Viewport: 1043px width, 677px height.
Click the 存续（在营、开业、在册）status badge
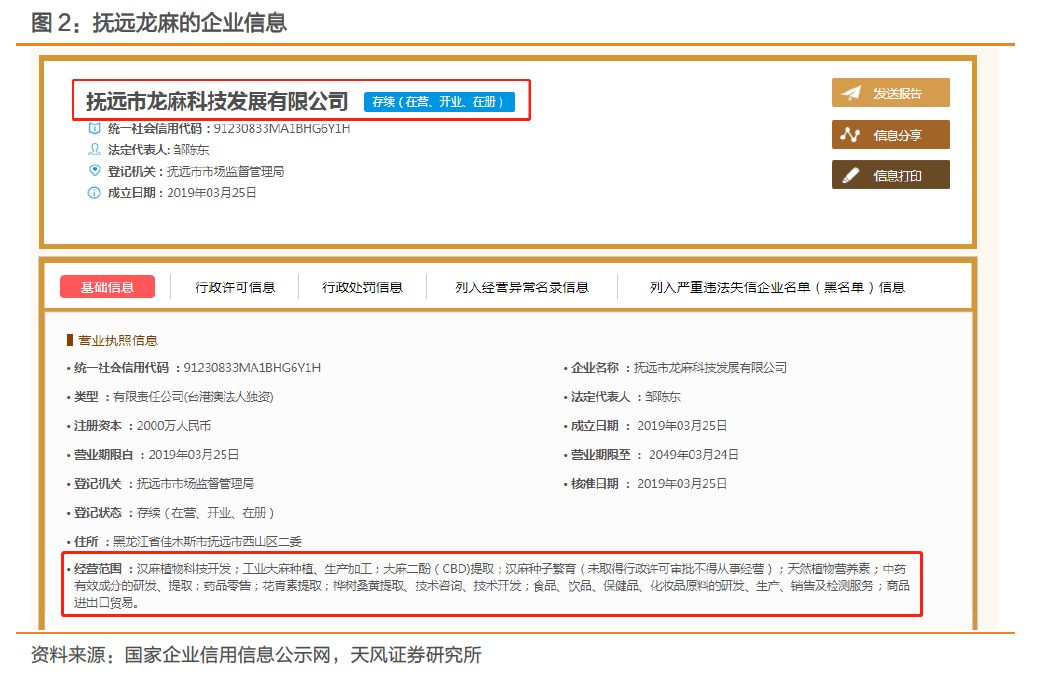coord(439,102)
